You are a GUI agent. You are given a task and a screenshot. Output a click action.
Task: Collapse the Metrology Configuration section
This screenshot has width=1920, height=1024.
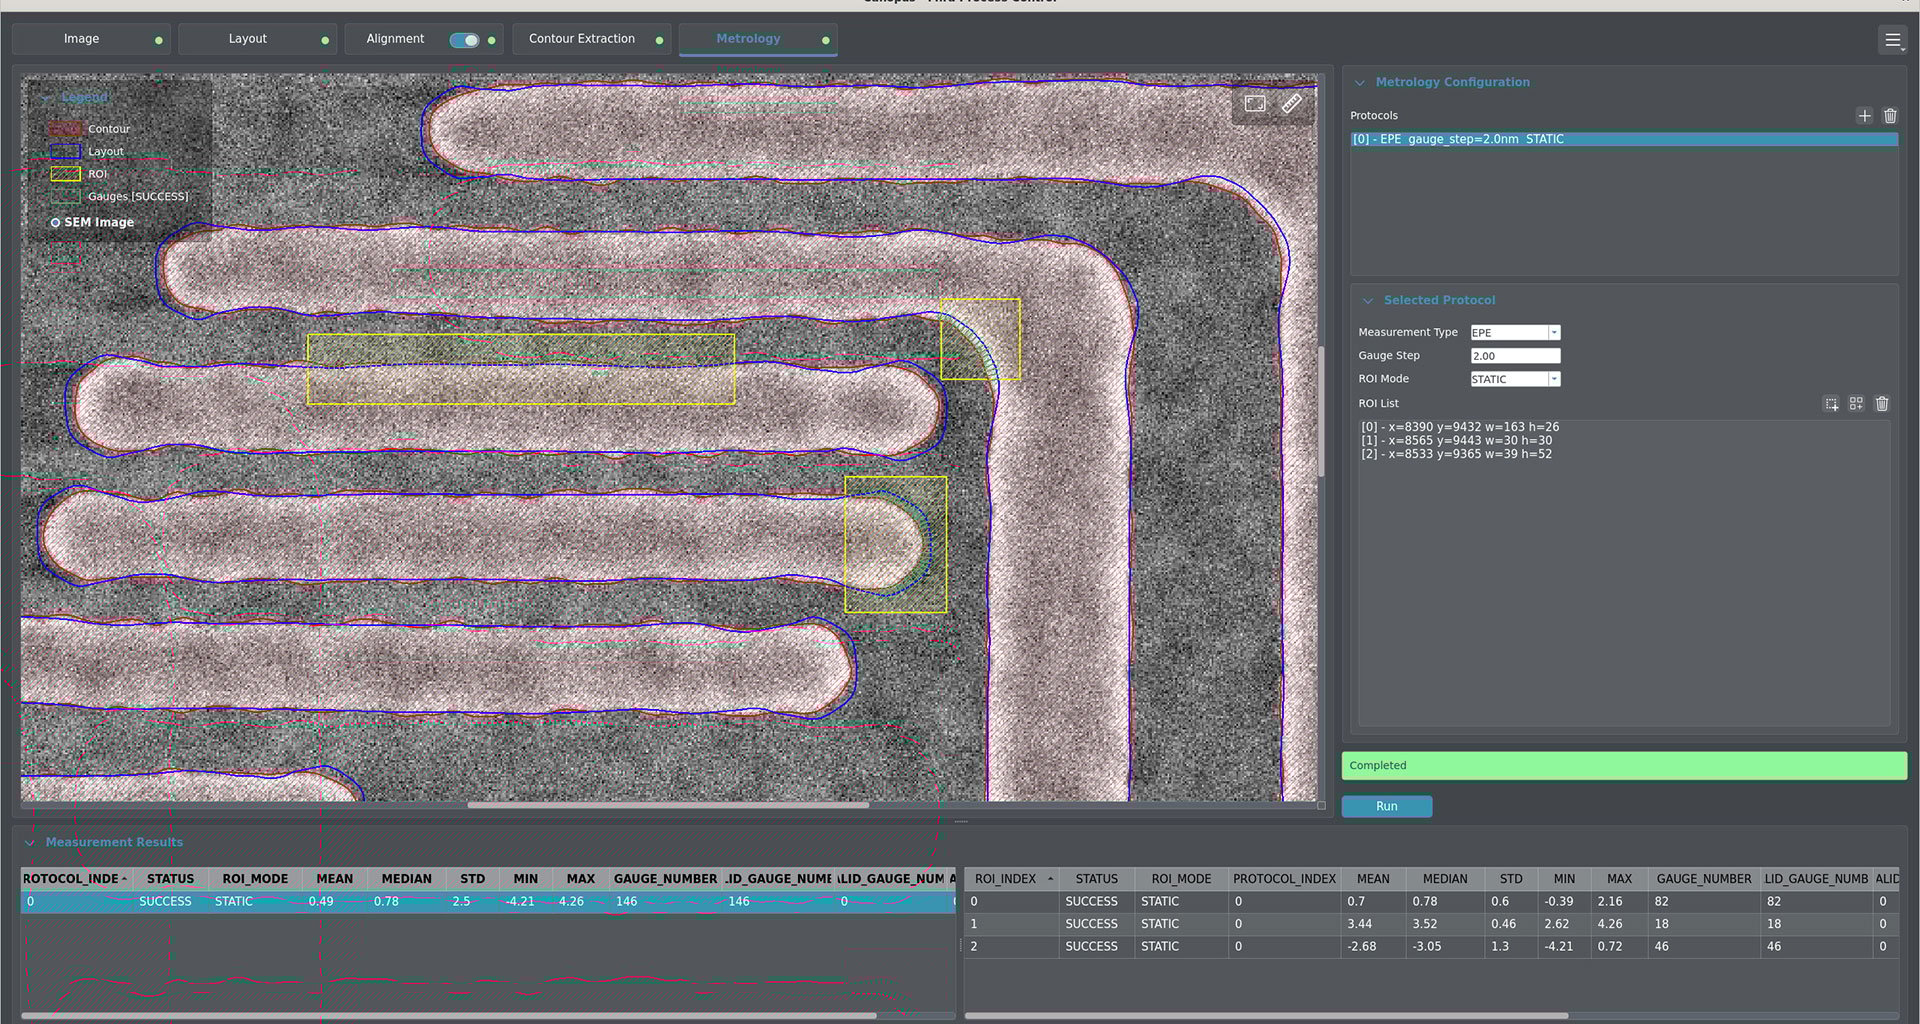tap(1360, 83)
